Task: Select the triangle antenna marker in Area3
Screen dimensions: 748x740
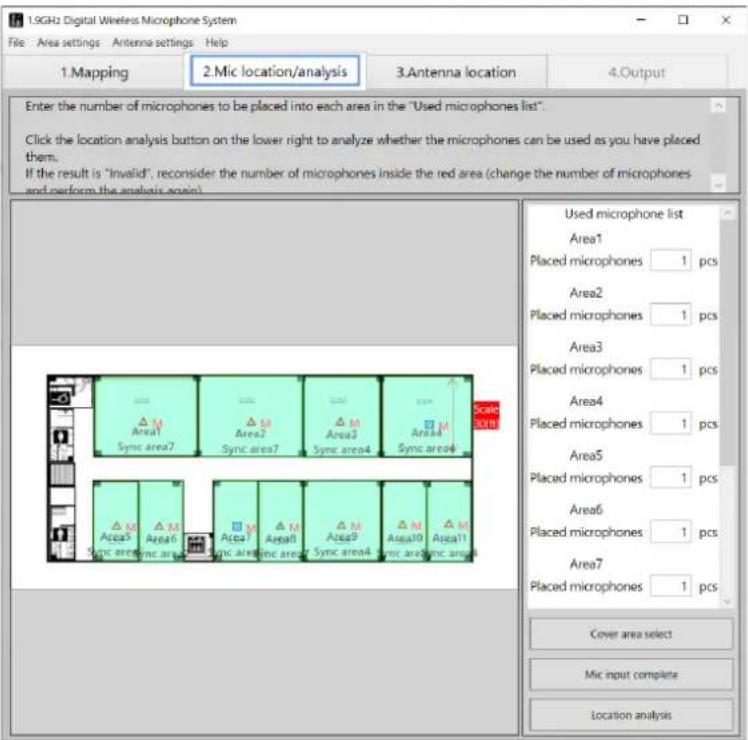Action: (x=340, y=421)
